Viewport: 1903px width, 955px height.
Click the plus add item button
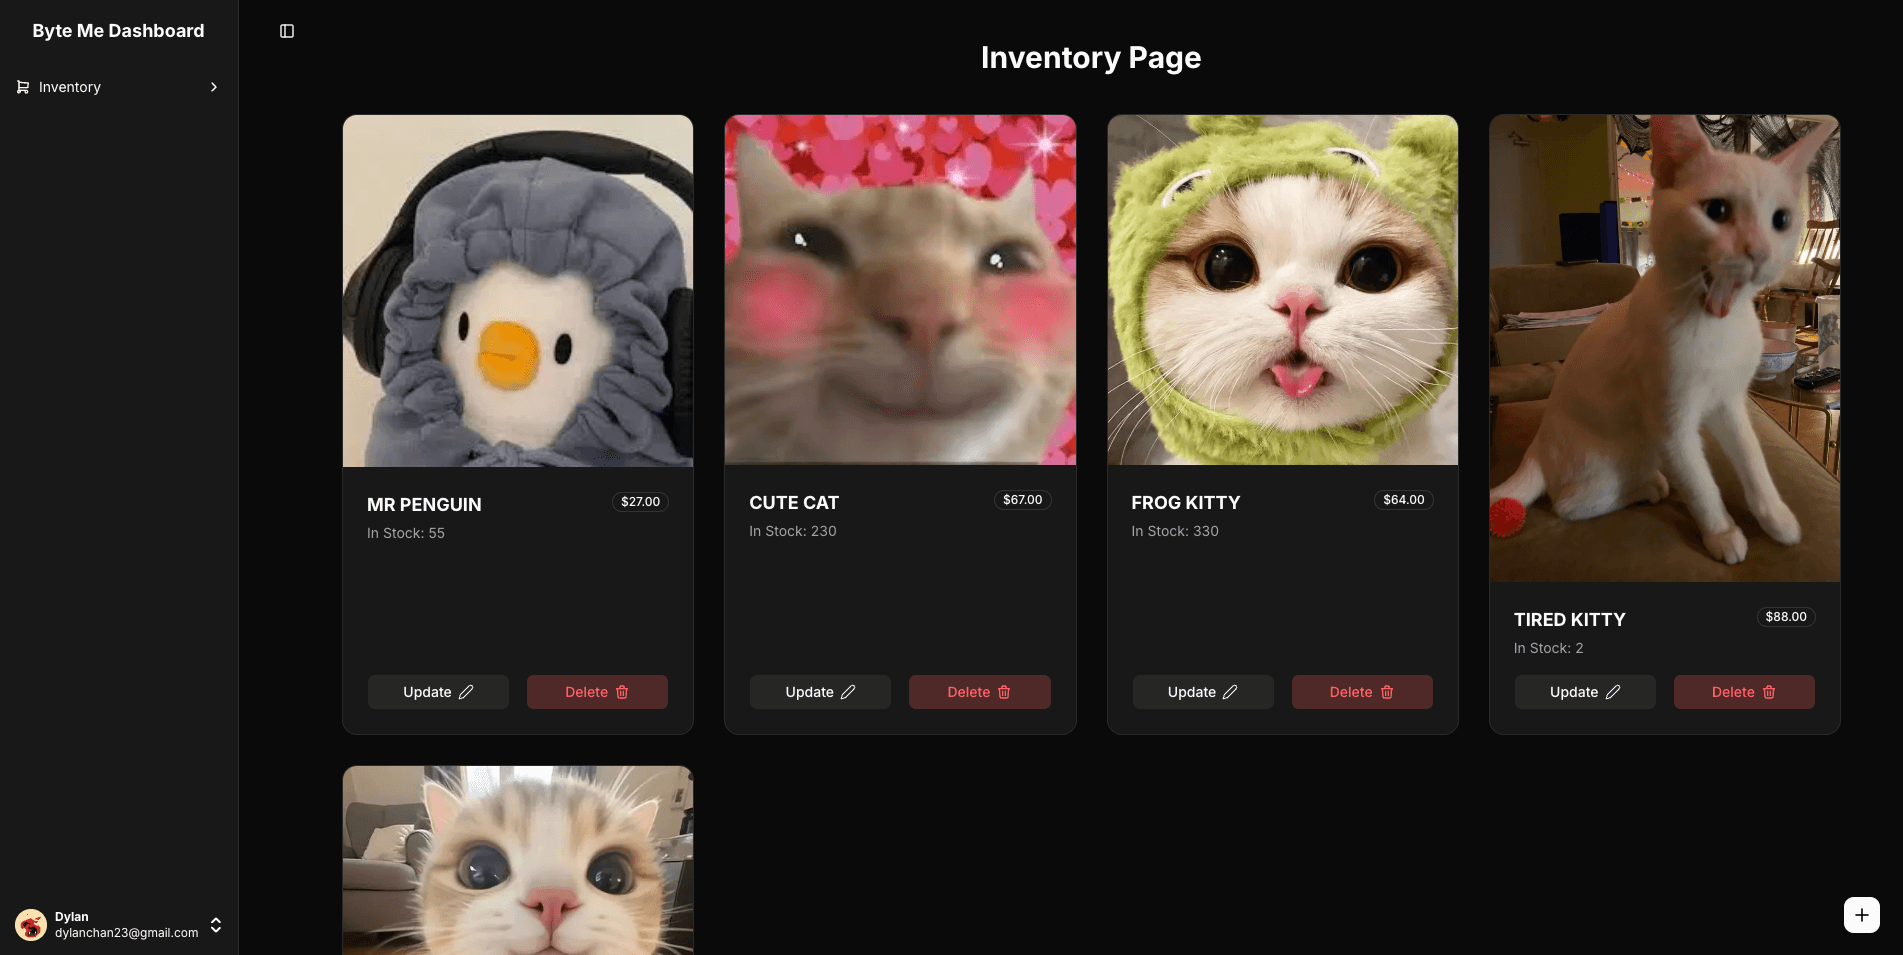click(1861, 915)
